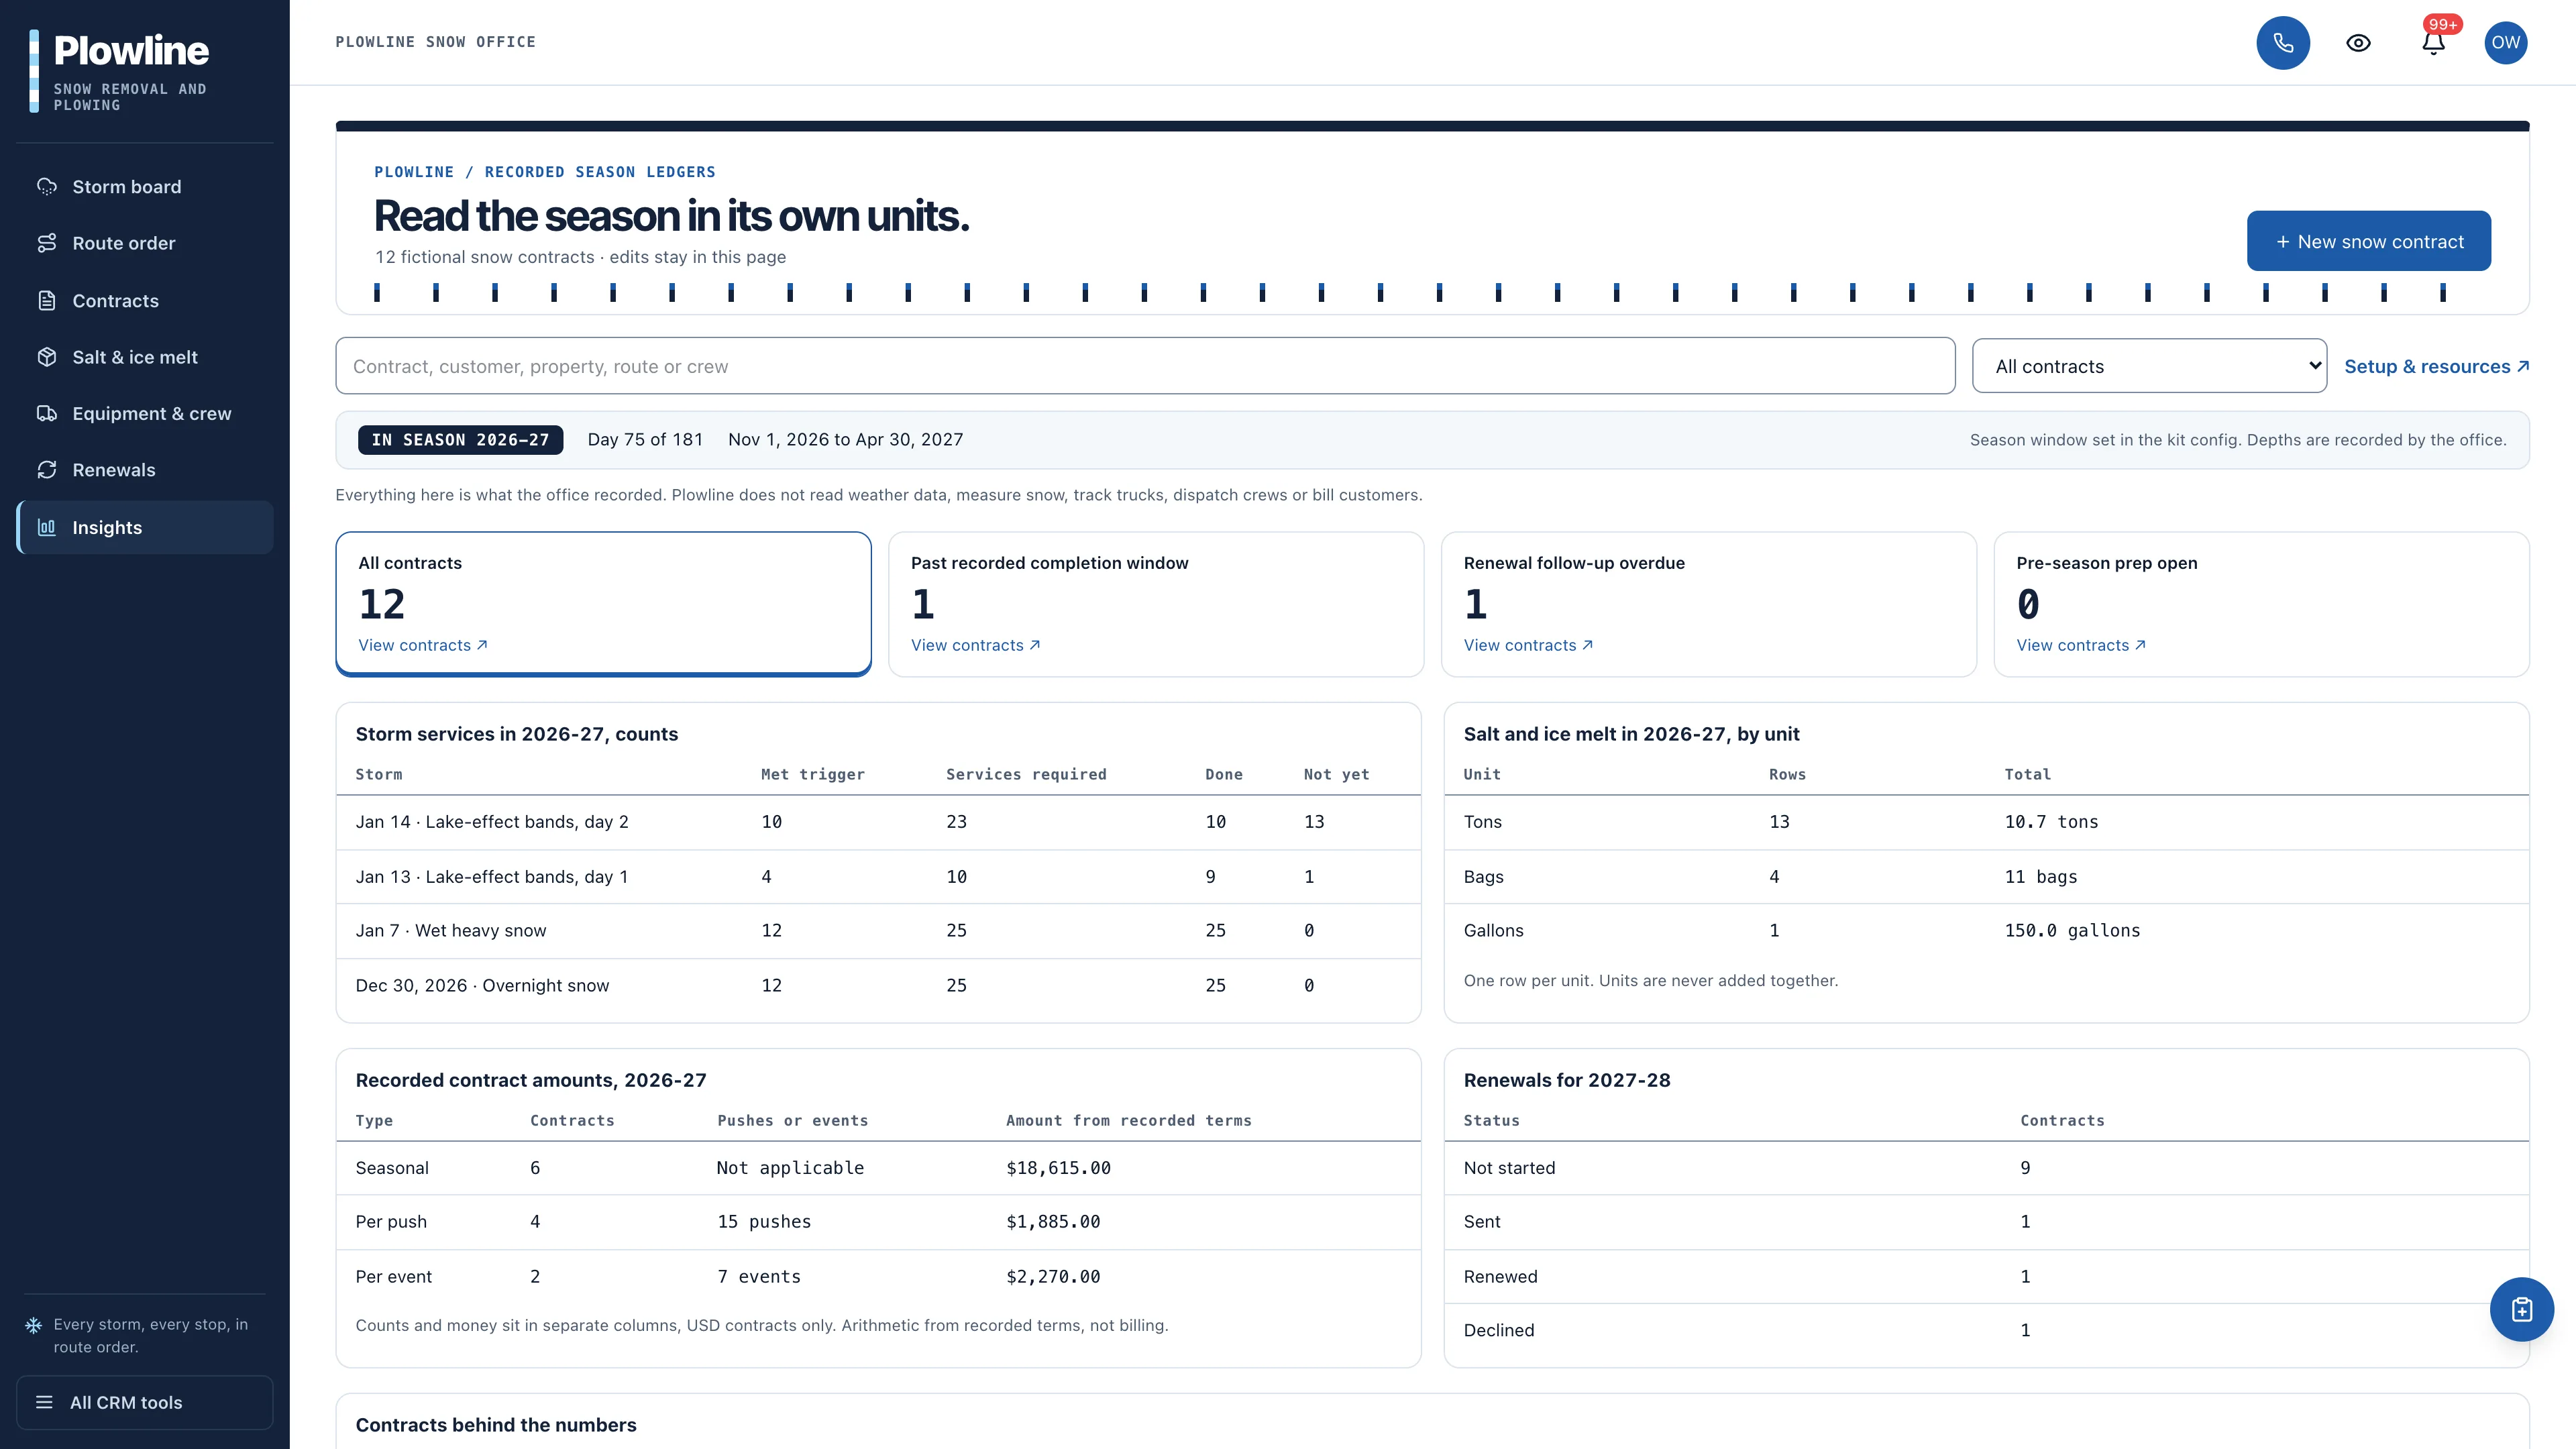2576x1449 pixels.
Task: Click the All CRM tools hamburger icon
Action: point(44,1402)
